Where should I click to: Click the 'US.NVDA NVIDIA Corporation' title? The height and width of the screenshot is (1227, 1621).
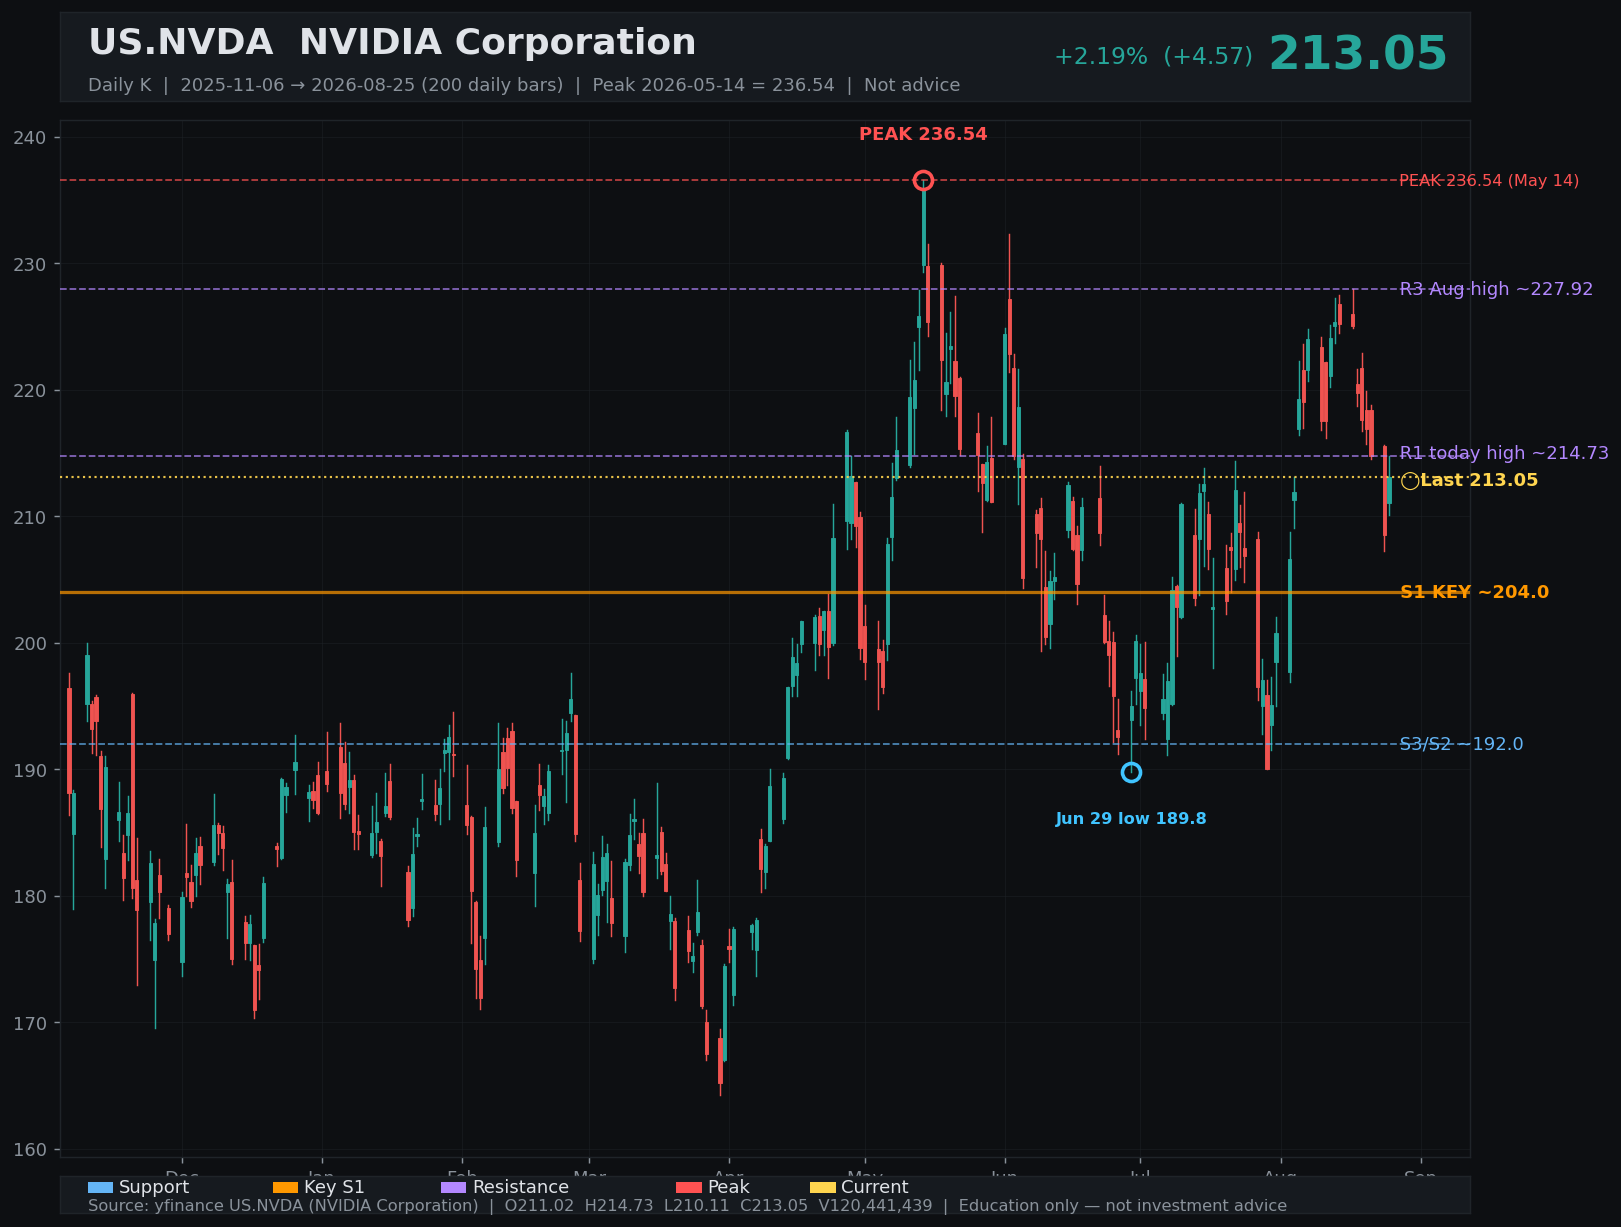pyautogui.click(x=392, y=43)
